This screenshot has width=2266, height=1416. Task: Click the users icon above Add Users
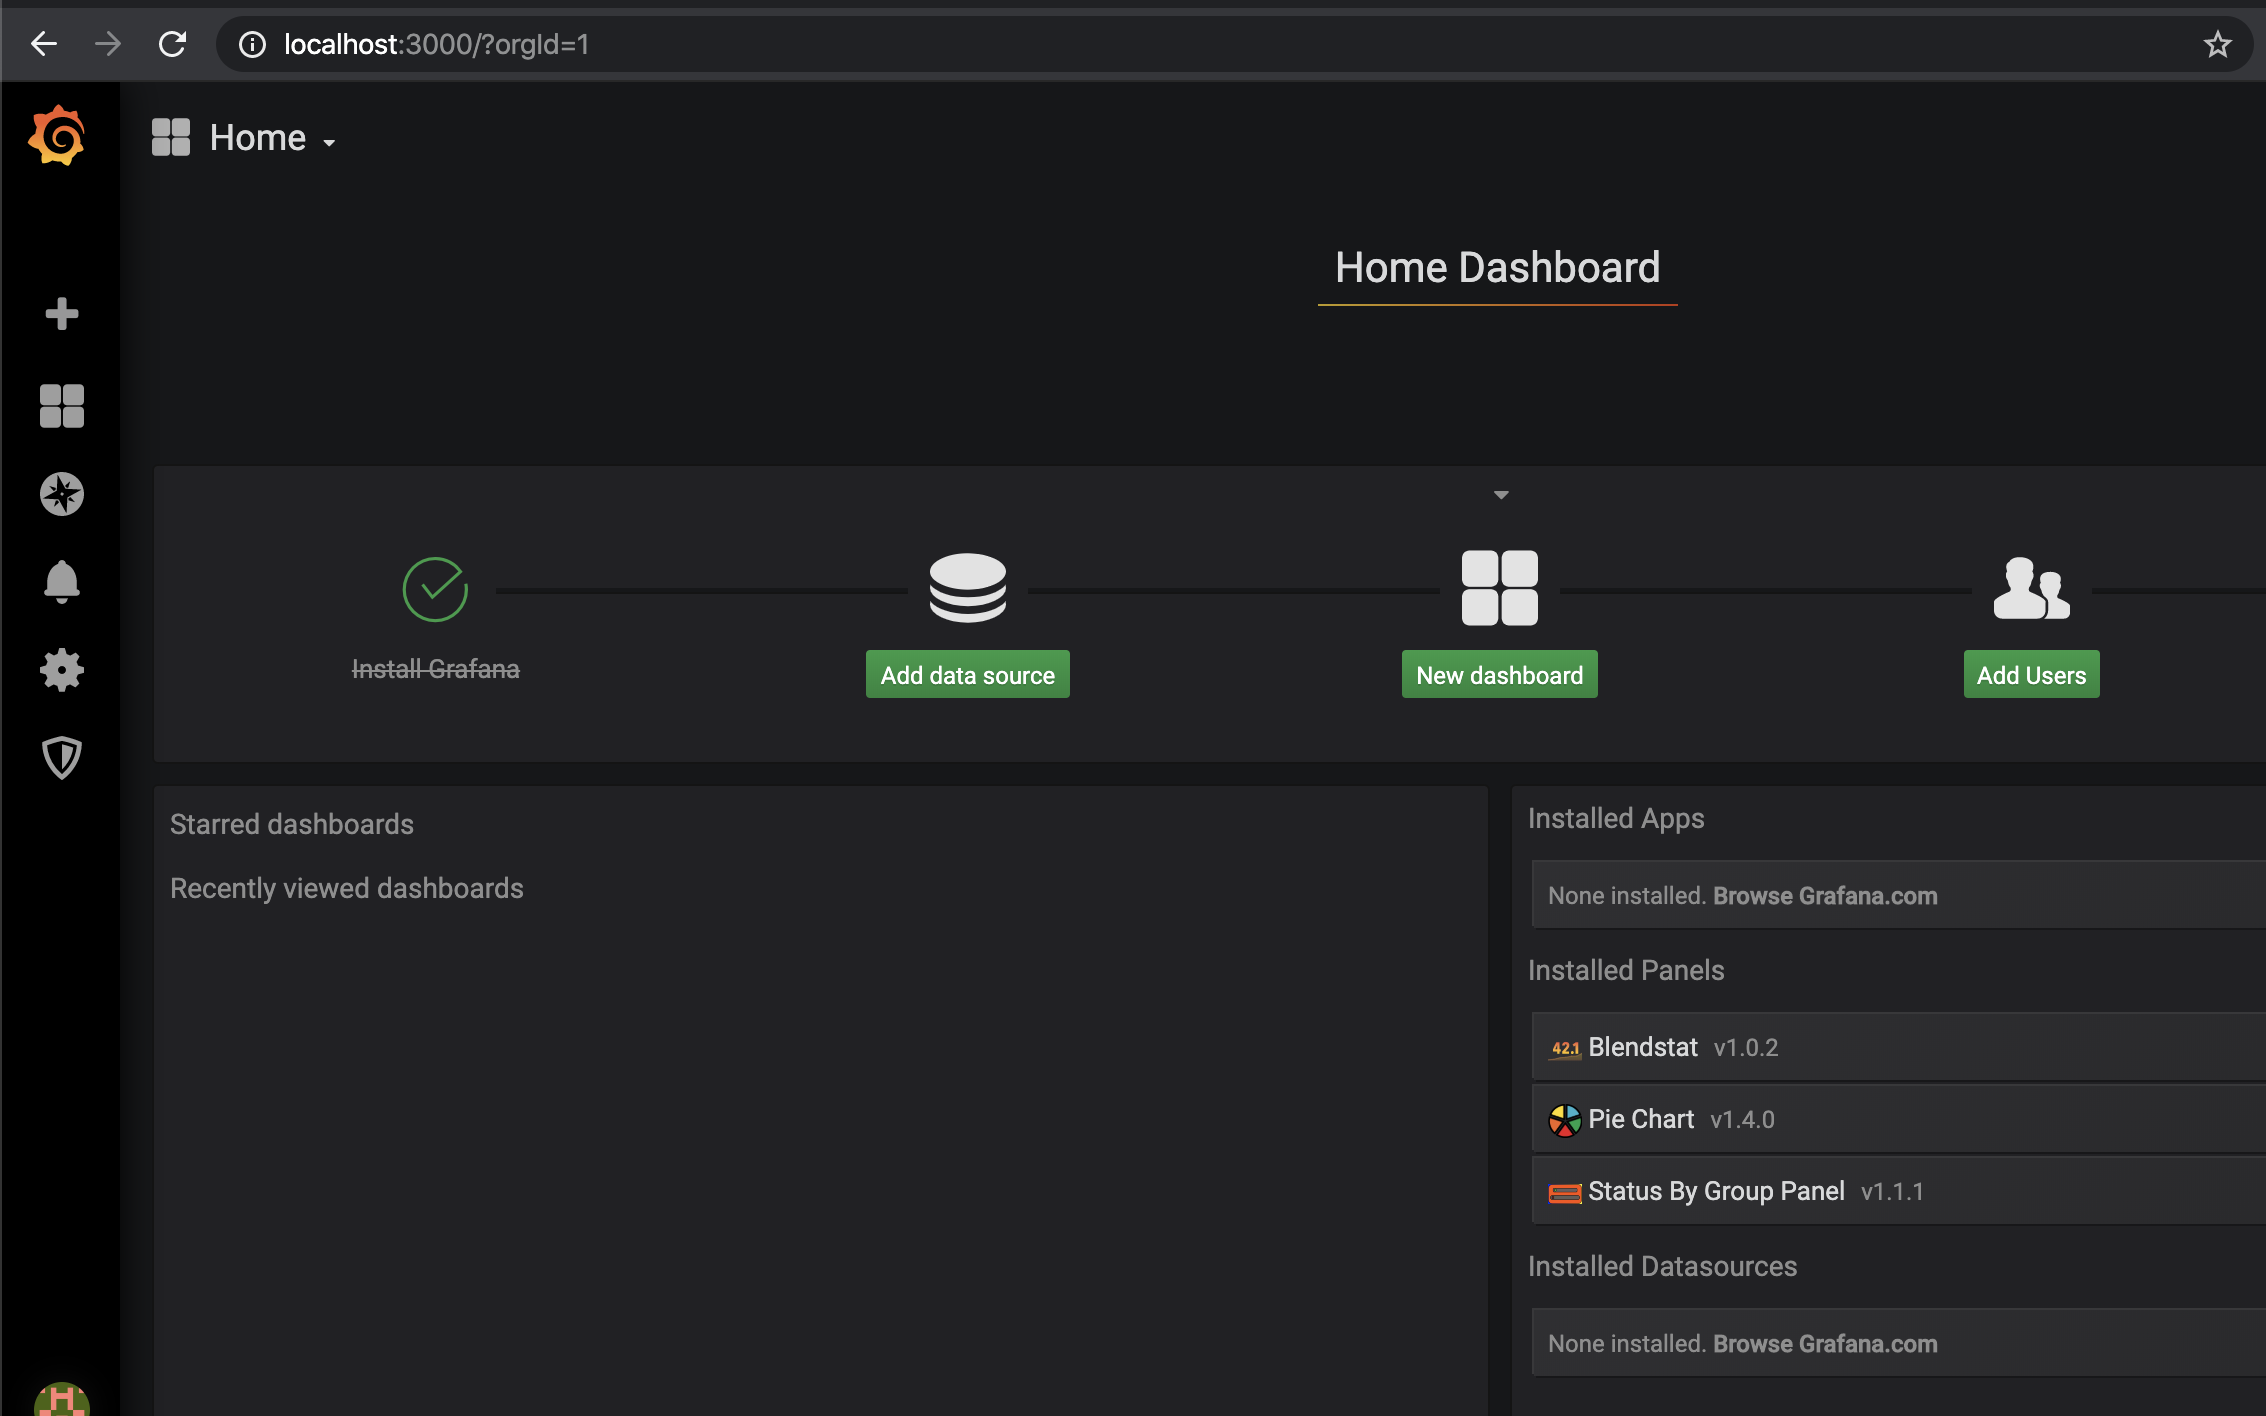click(x=2031, y=587)
